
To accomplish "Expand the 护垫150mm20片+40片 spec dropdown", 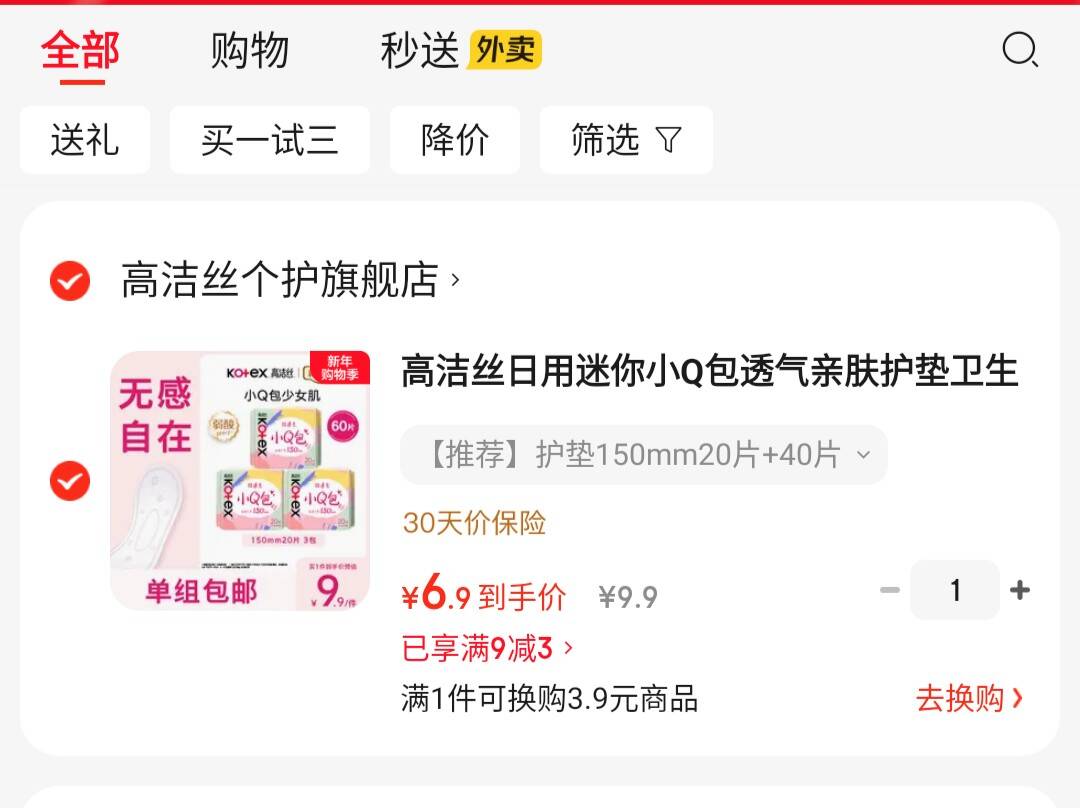I will click(x=643, y=455).
